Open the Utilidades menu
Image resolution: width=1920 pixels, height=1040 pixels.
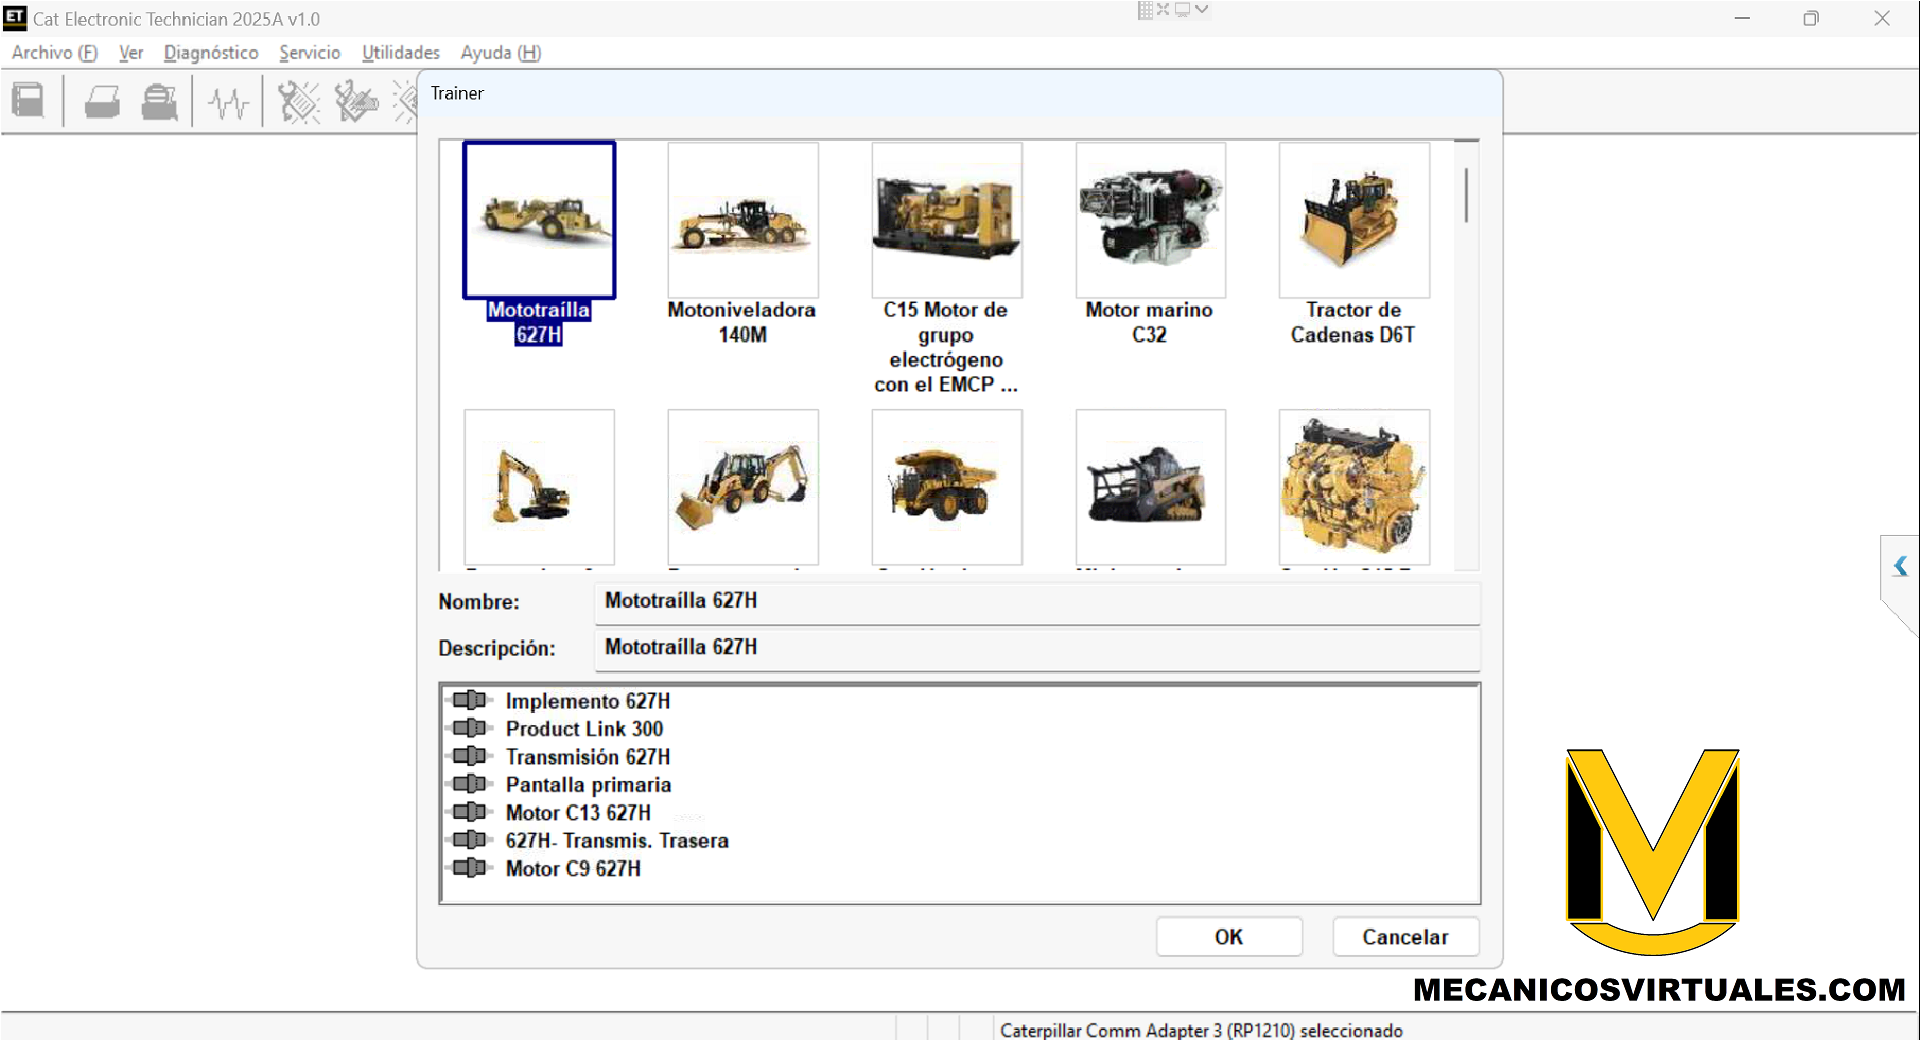[x=400, y=53]
